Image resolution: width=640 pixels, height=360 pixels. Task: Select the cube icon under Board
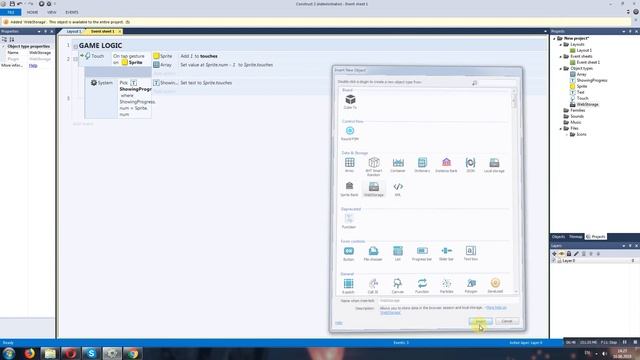click(350, 99)
